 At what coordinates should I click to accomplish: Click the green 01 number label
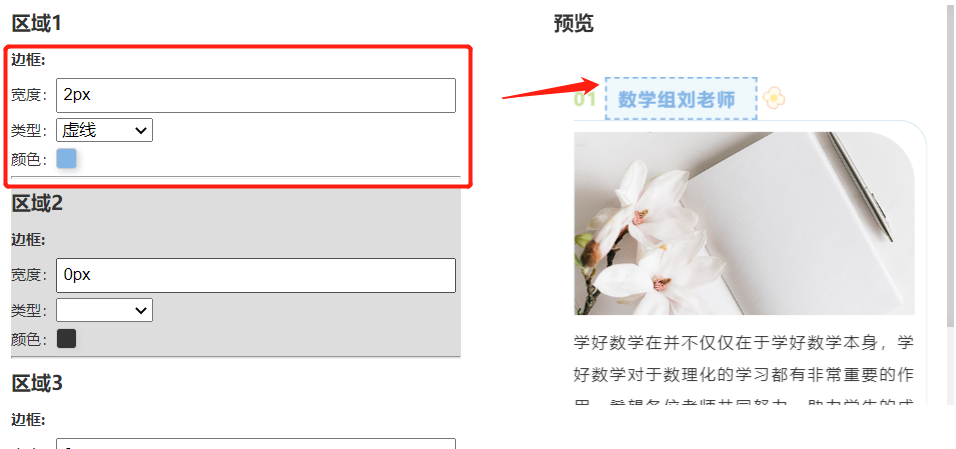click(585, 99)
